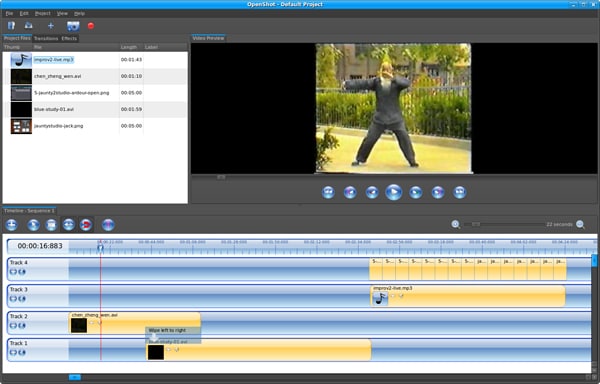Click the timeline zoom slider handle
Image resolution: width=600 pixels, height=384 pixels.
click(x=476, y=224)
